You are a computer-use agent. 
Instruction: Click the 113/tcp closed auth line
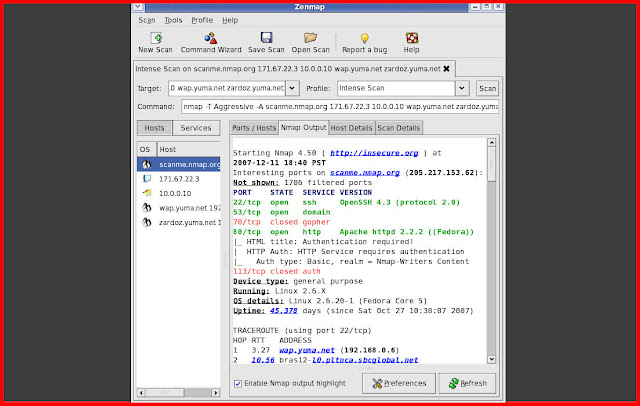(277, 271)
